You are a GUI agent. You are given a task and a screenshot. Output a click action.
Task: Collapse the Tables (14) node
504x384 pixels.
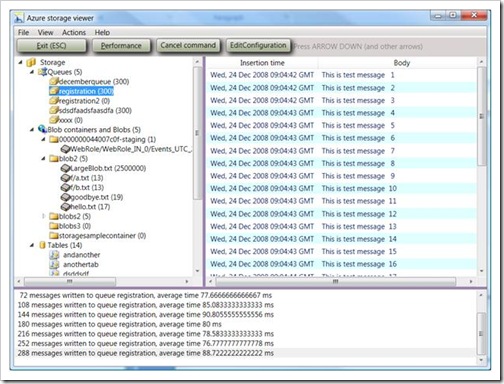[x=32, y=245]
